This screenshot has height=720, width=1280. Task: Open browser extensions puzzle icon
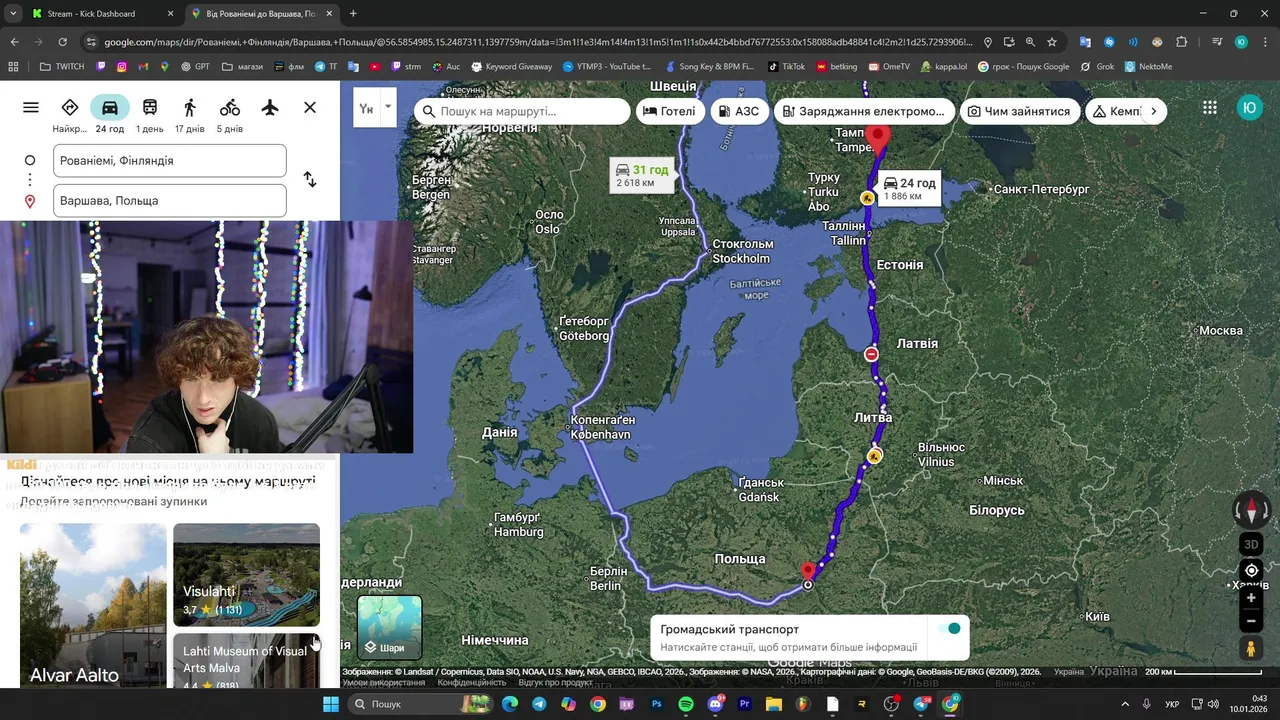(x=1182, y=42)
